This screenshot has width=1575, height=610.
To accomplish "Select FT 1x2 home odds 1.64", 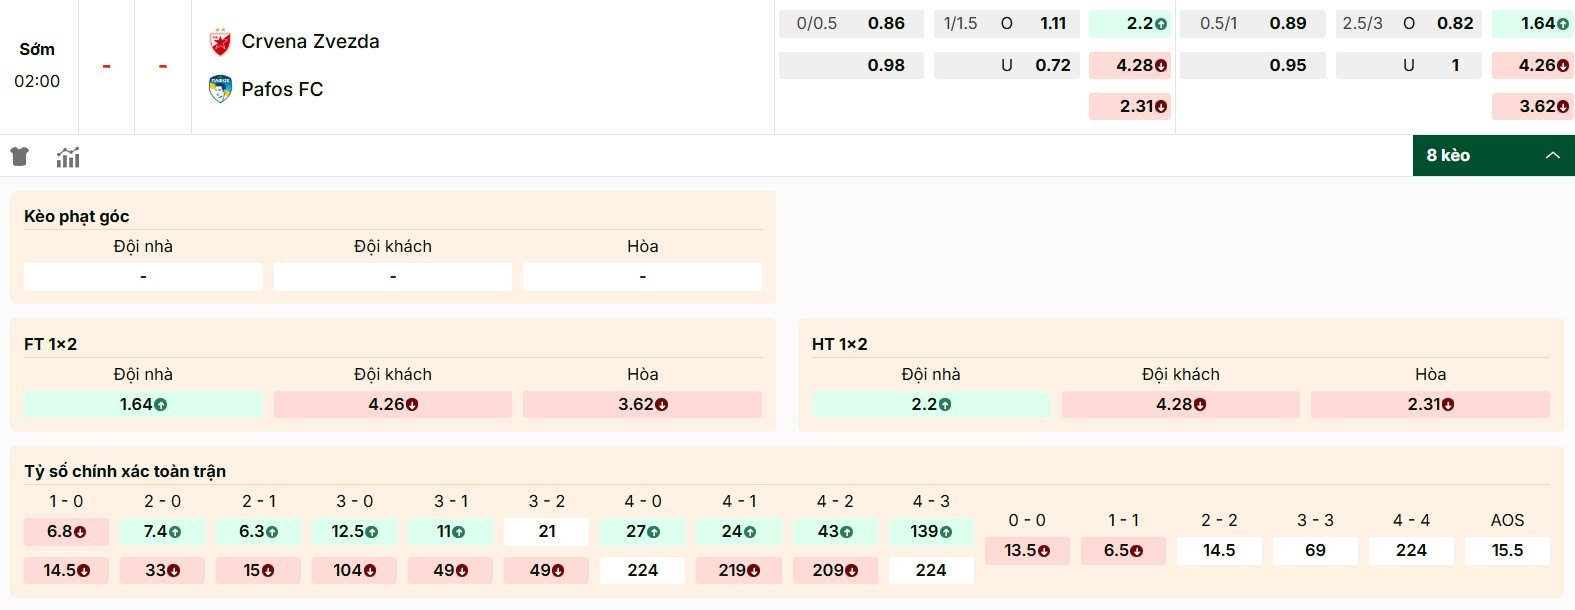I will tap(143, 404).
